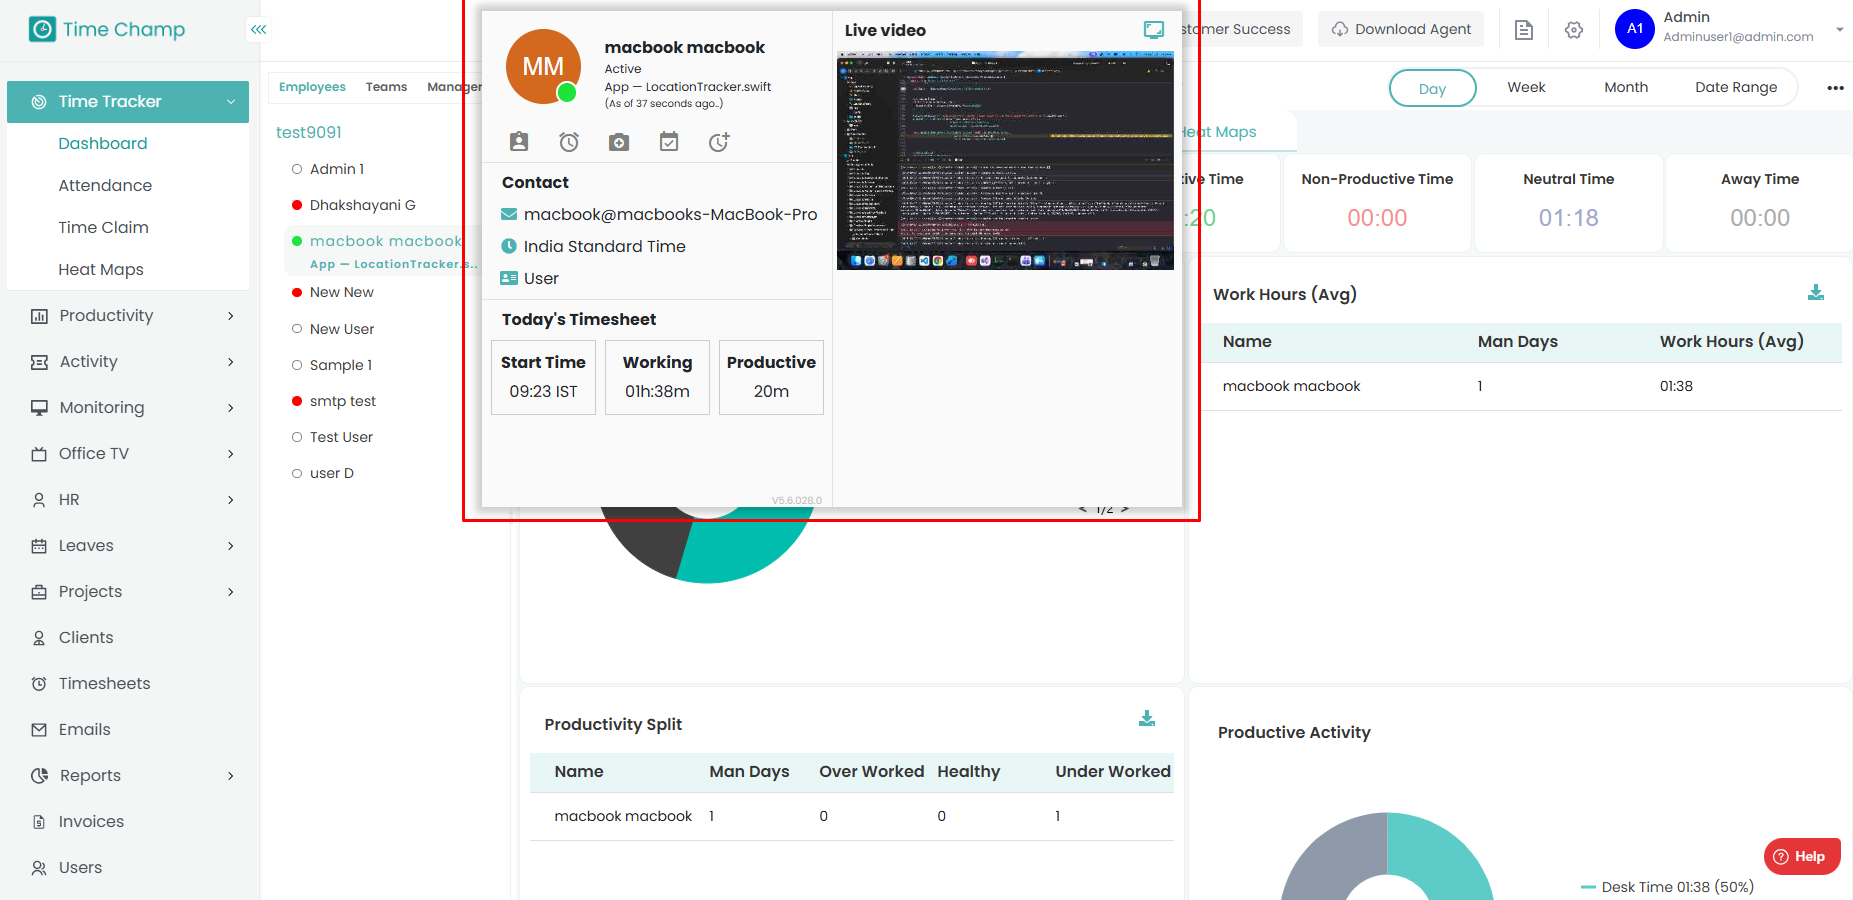Viewport: 1853px width, 900px height.
Task: Click the Away Time 00:00 card
Action: pos(1760,202)
